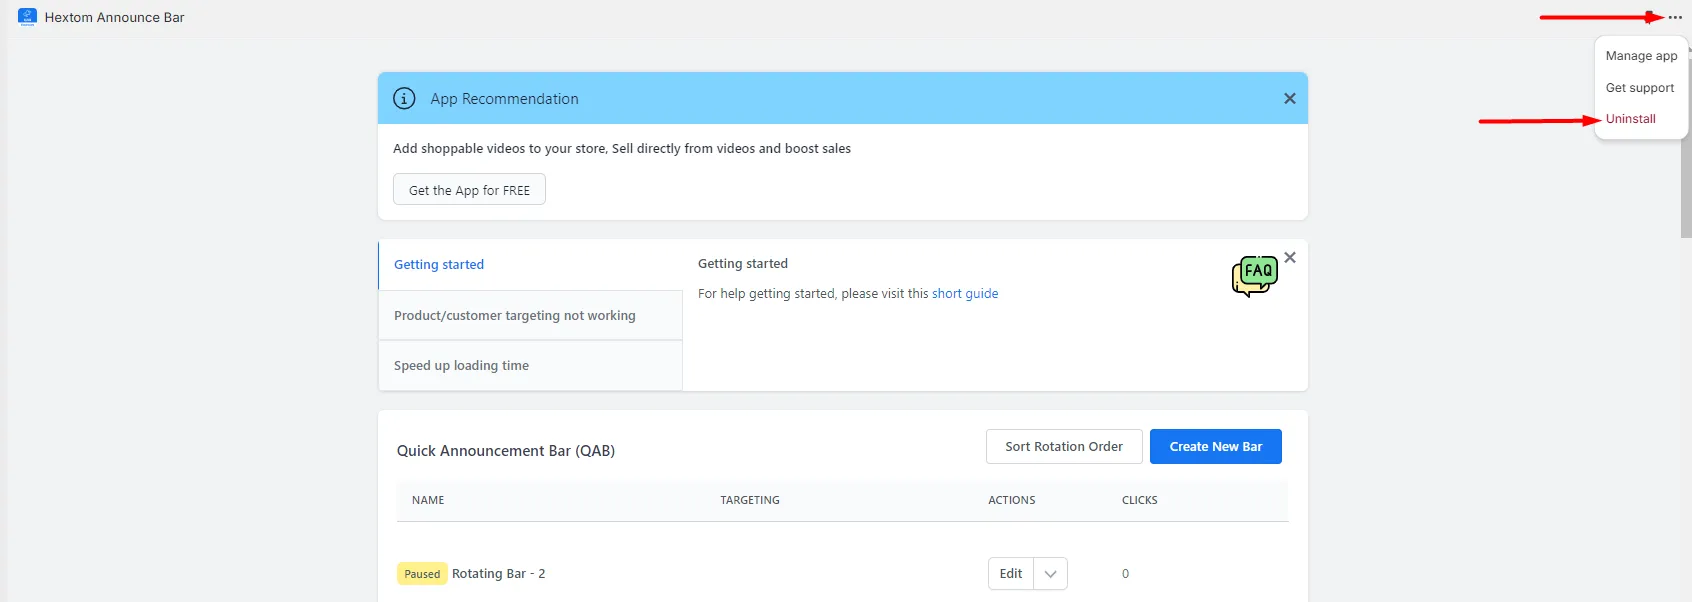Click the Paused status badge

pos(422,574)
